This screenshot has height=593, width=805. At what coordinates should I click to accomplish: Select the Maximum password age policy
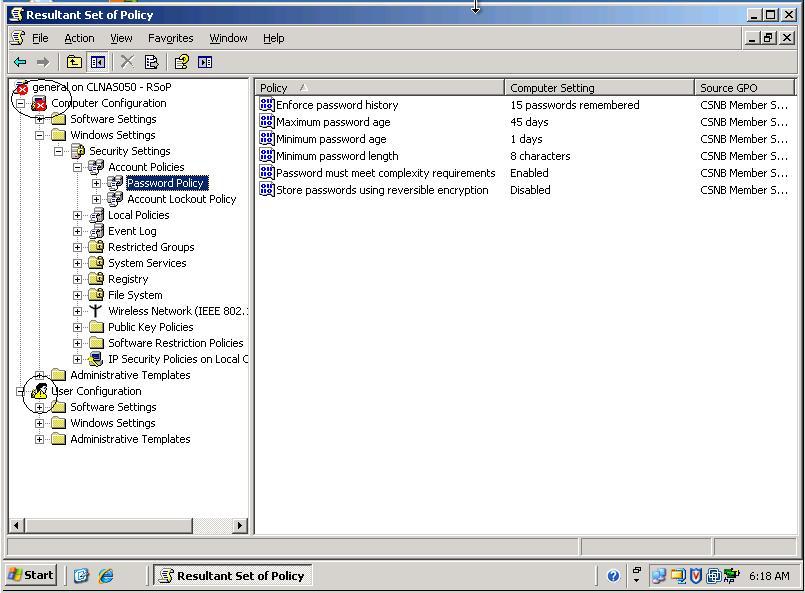tap(330, 121)
